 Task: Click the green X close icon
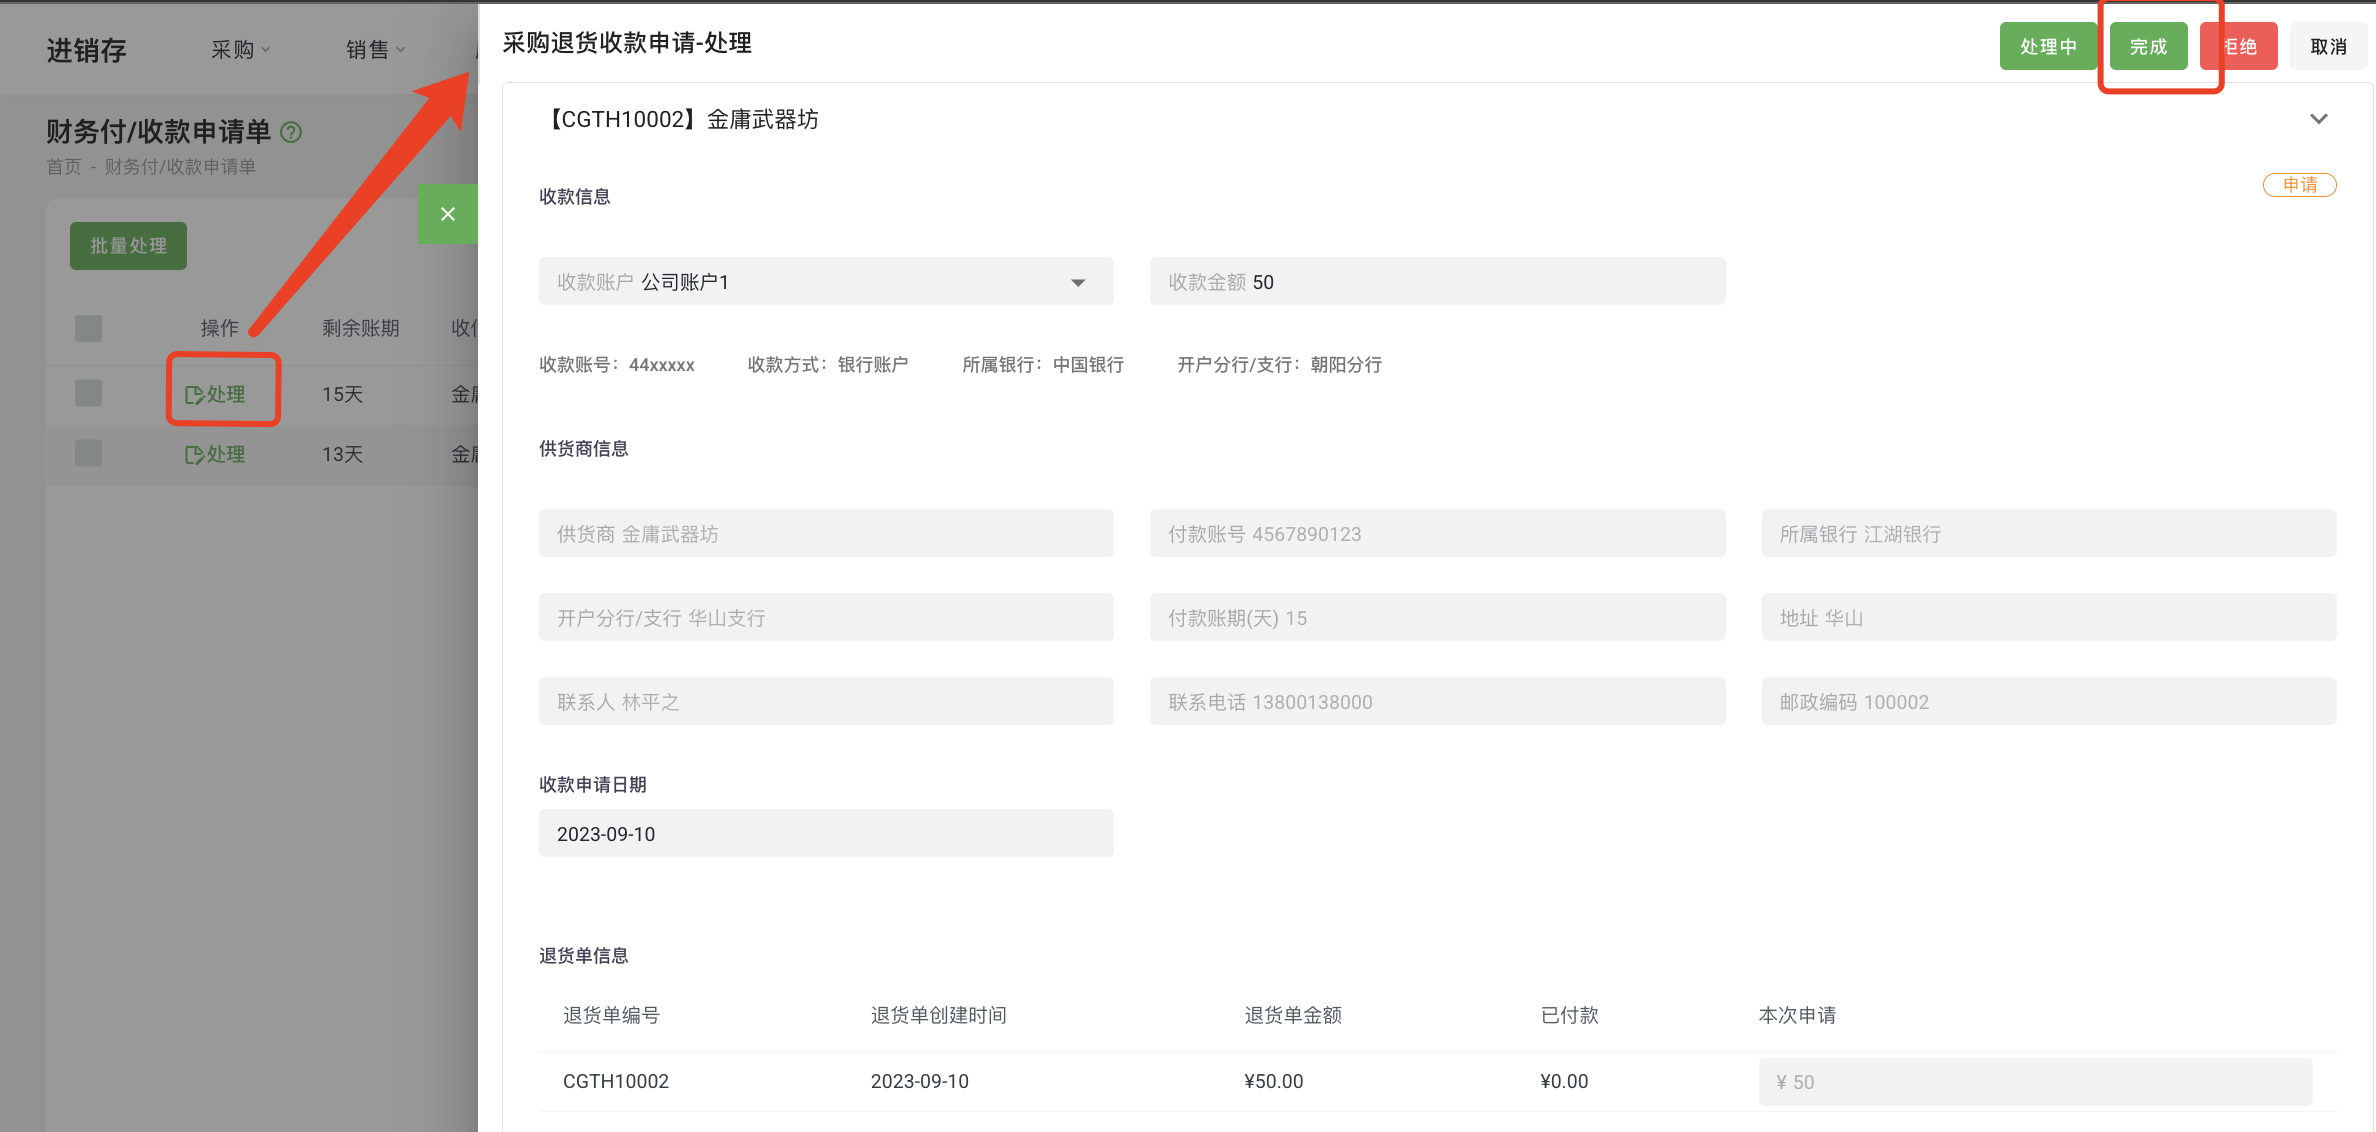click(x=447, y=213)
